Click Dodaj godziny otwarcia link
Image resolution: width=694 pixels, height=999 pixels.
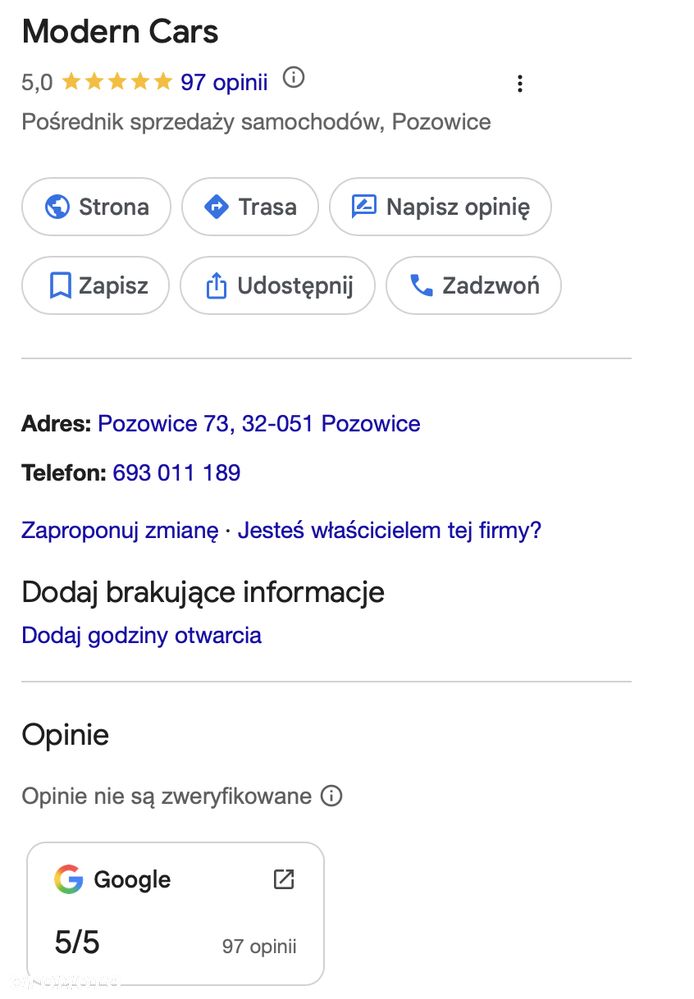(141, 635)
